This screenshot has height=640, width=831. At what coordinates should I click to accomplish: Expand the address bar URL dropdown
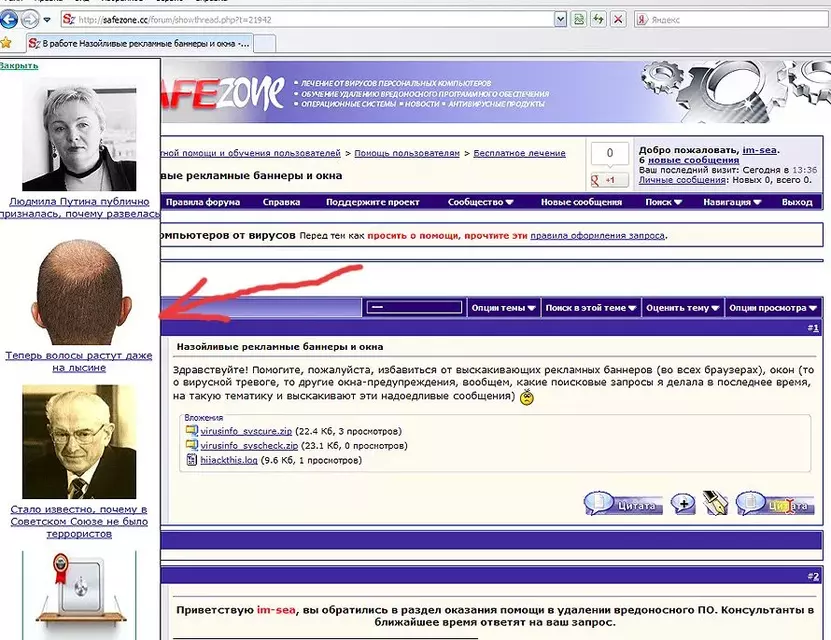pos(560,20)
